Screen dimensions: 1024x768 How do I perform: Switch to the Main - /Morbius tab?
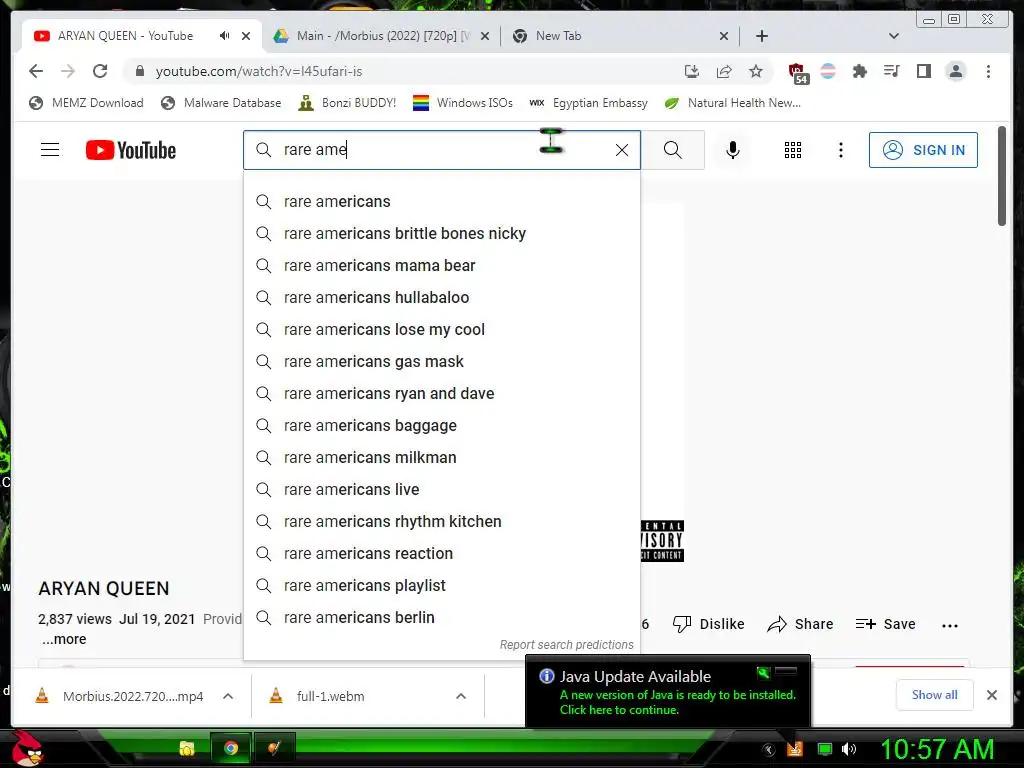pos(382,36)
